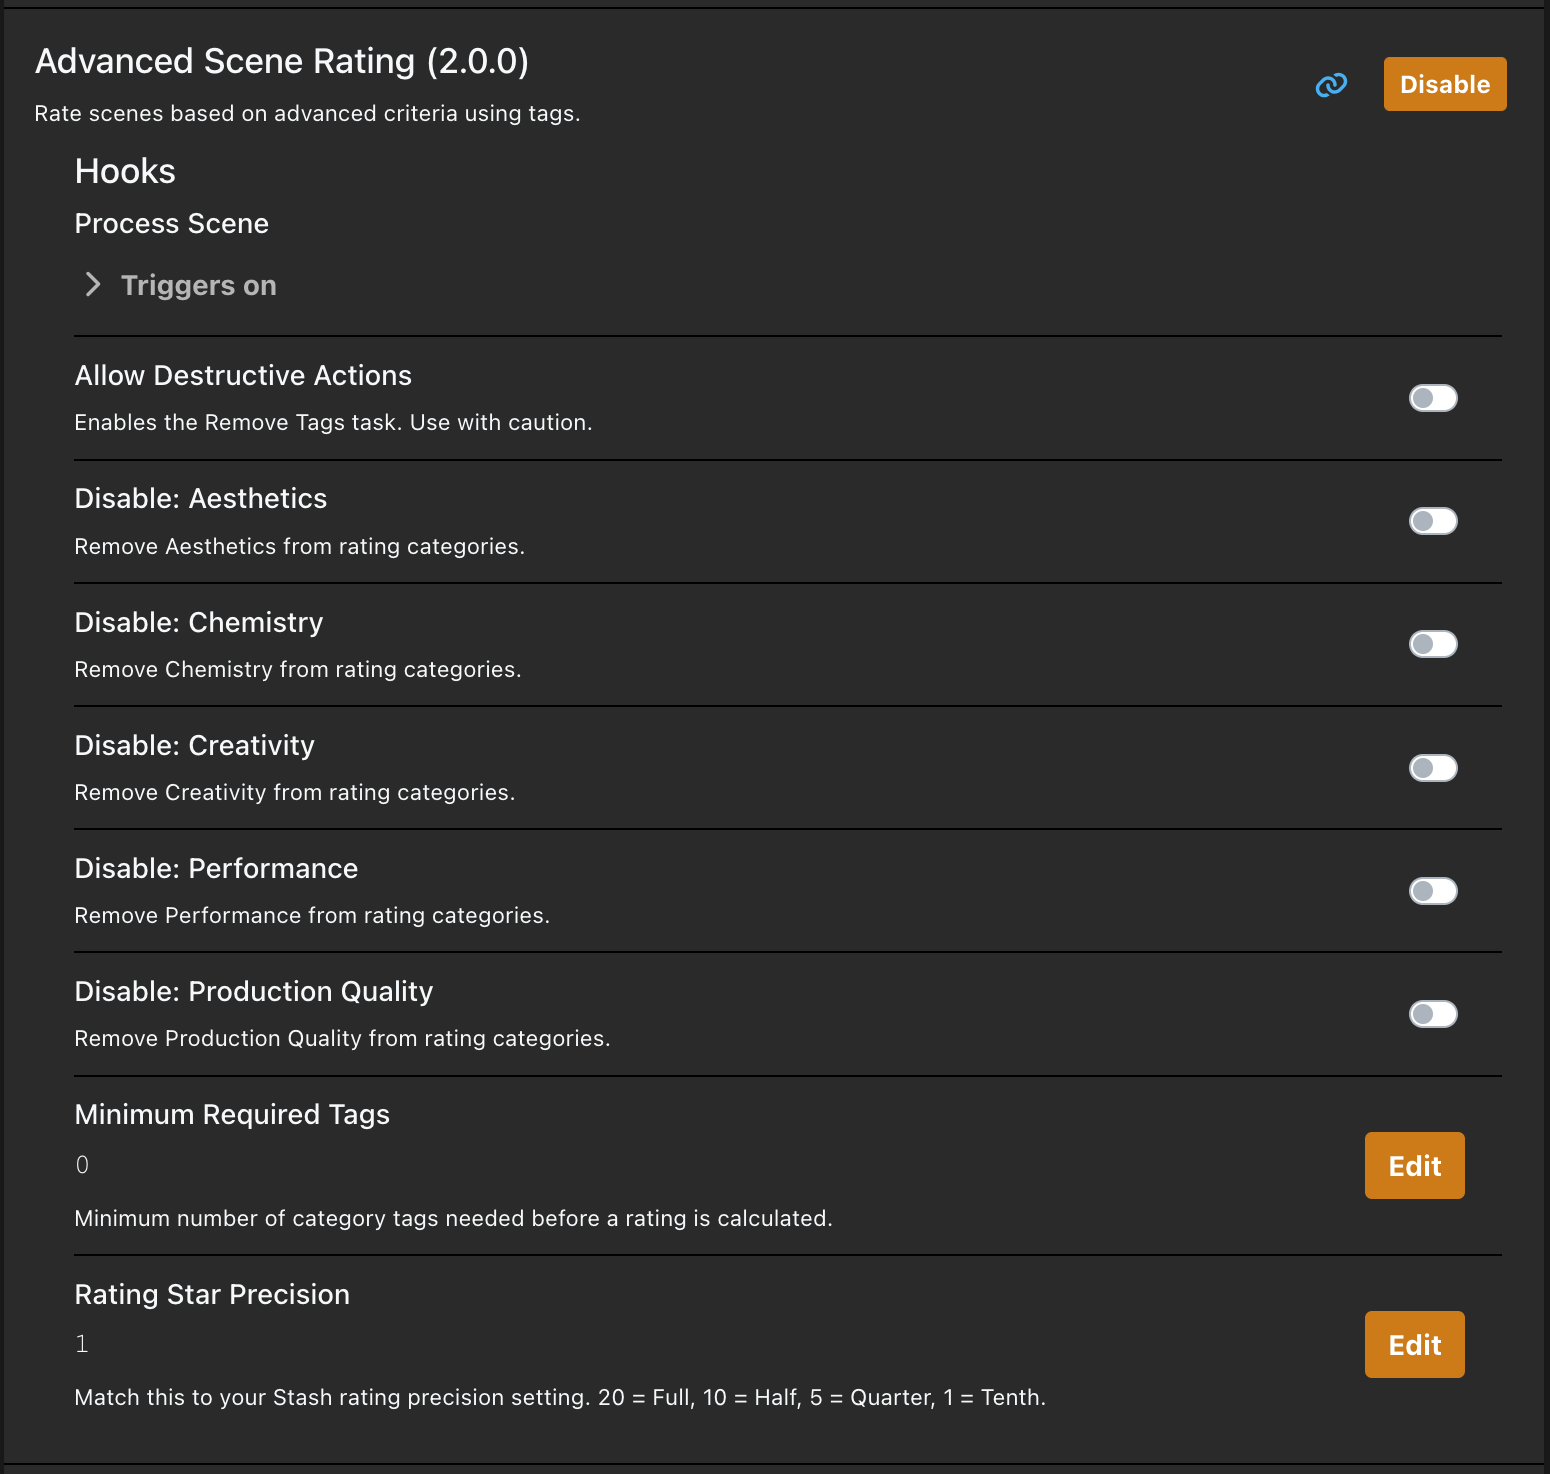Click the Rating Star Precision heading
The height and width of the screenshot is (1474, 1550).
pos(212,1295)
